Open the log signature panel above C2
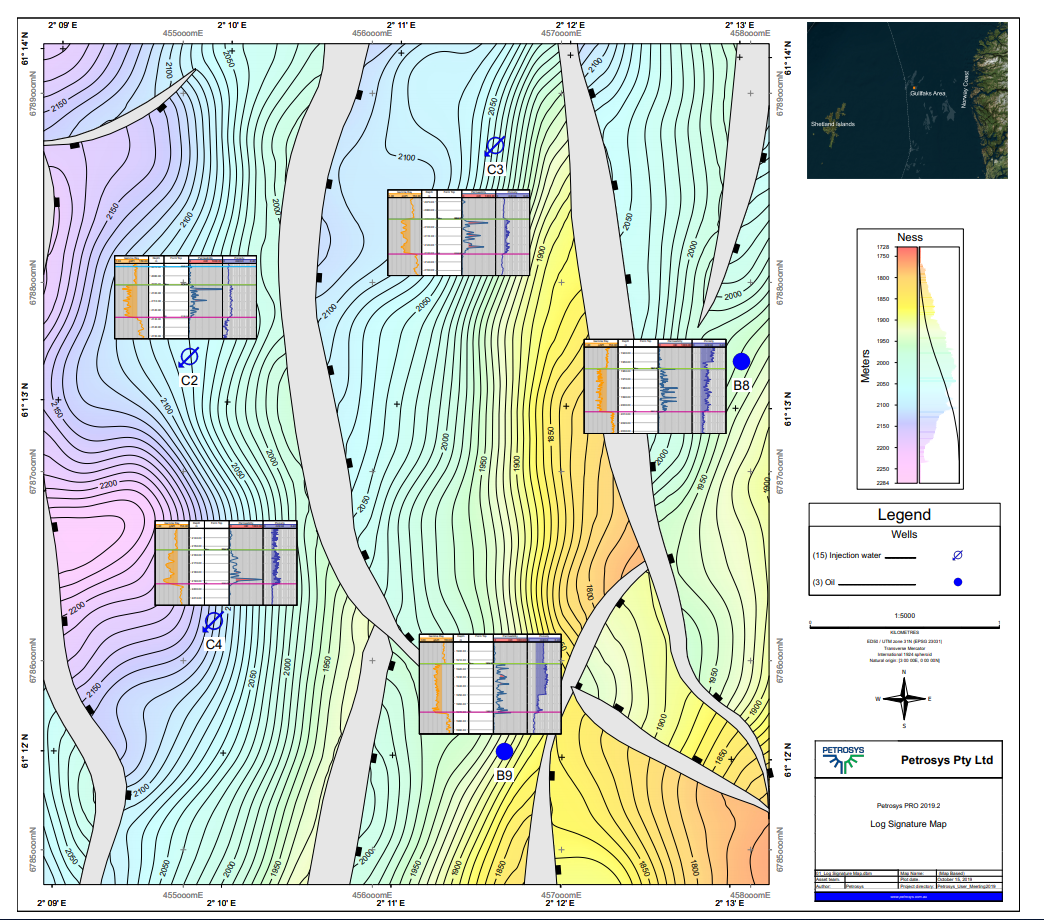This screenshot has width=1044, height=920. [185, 297]
